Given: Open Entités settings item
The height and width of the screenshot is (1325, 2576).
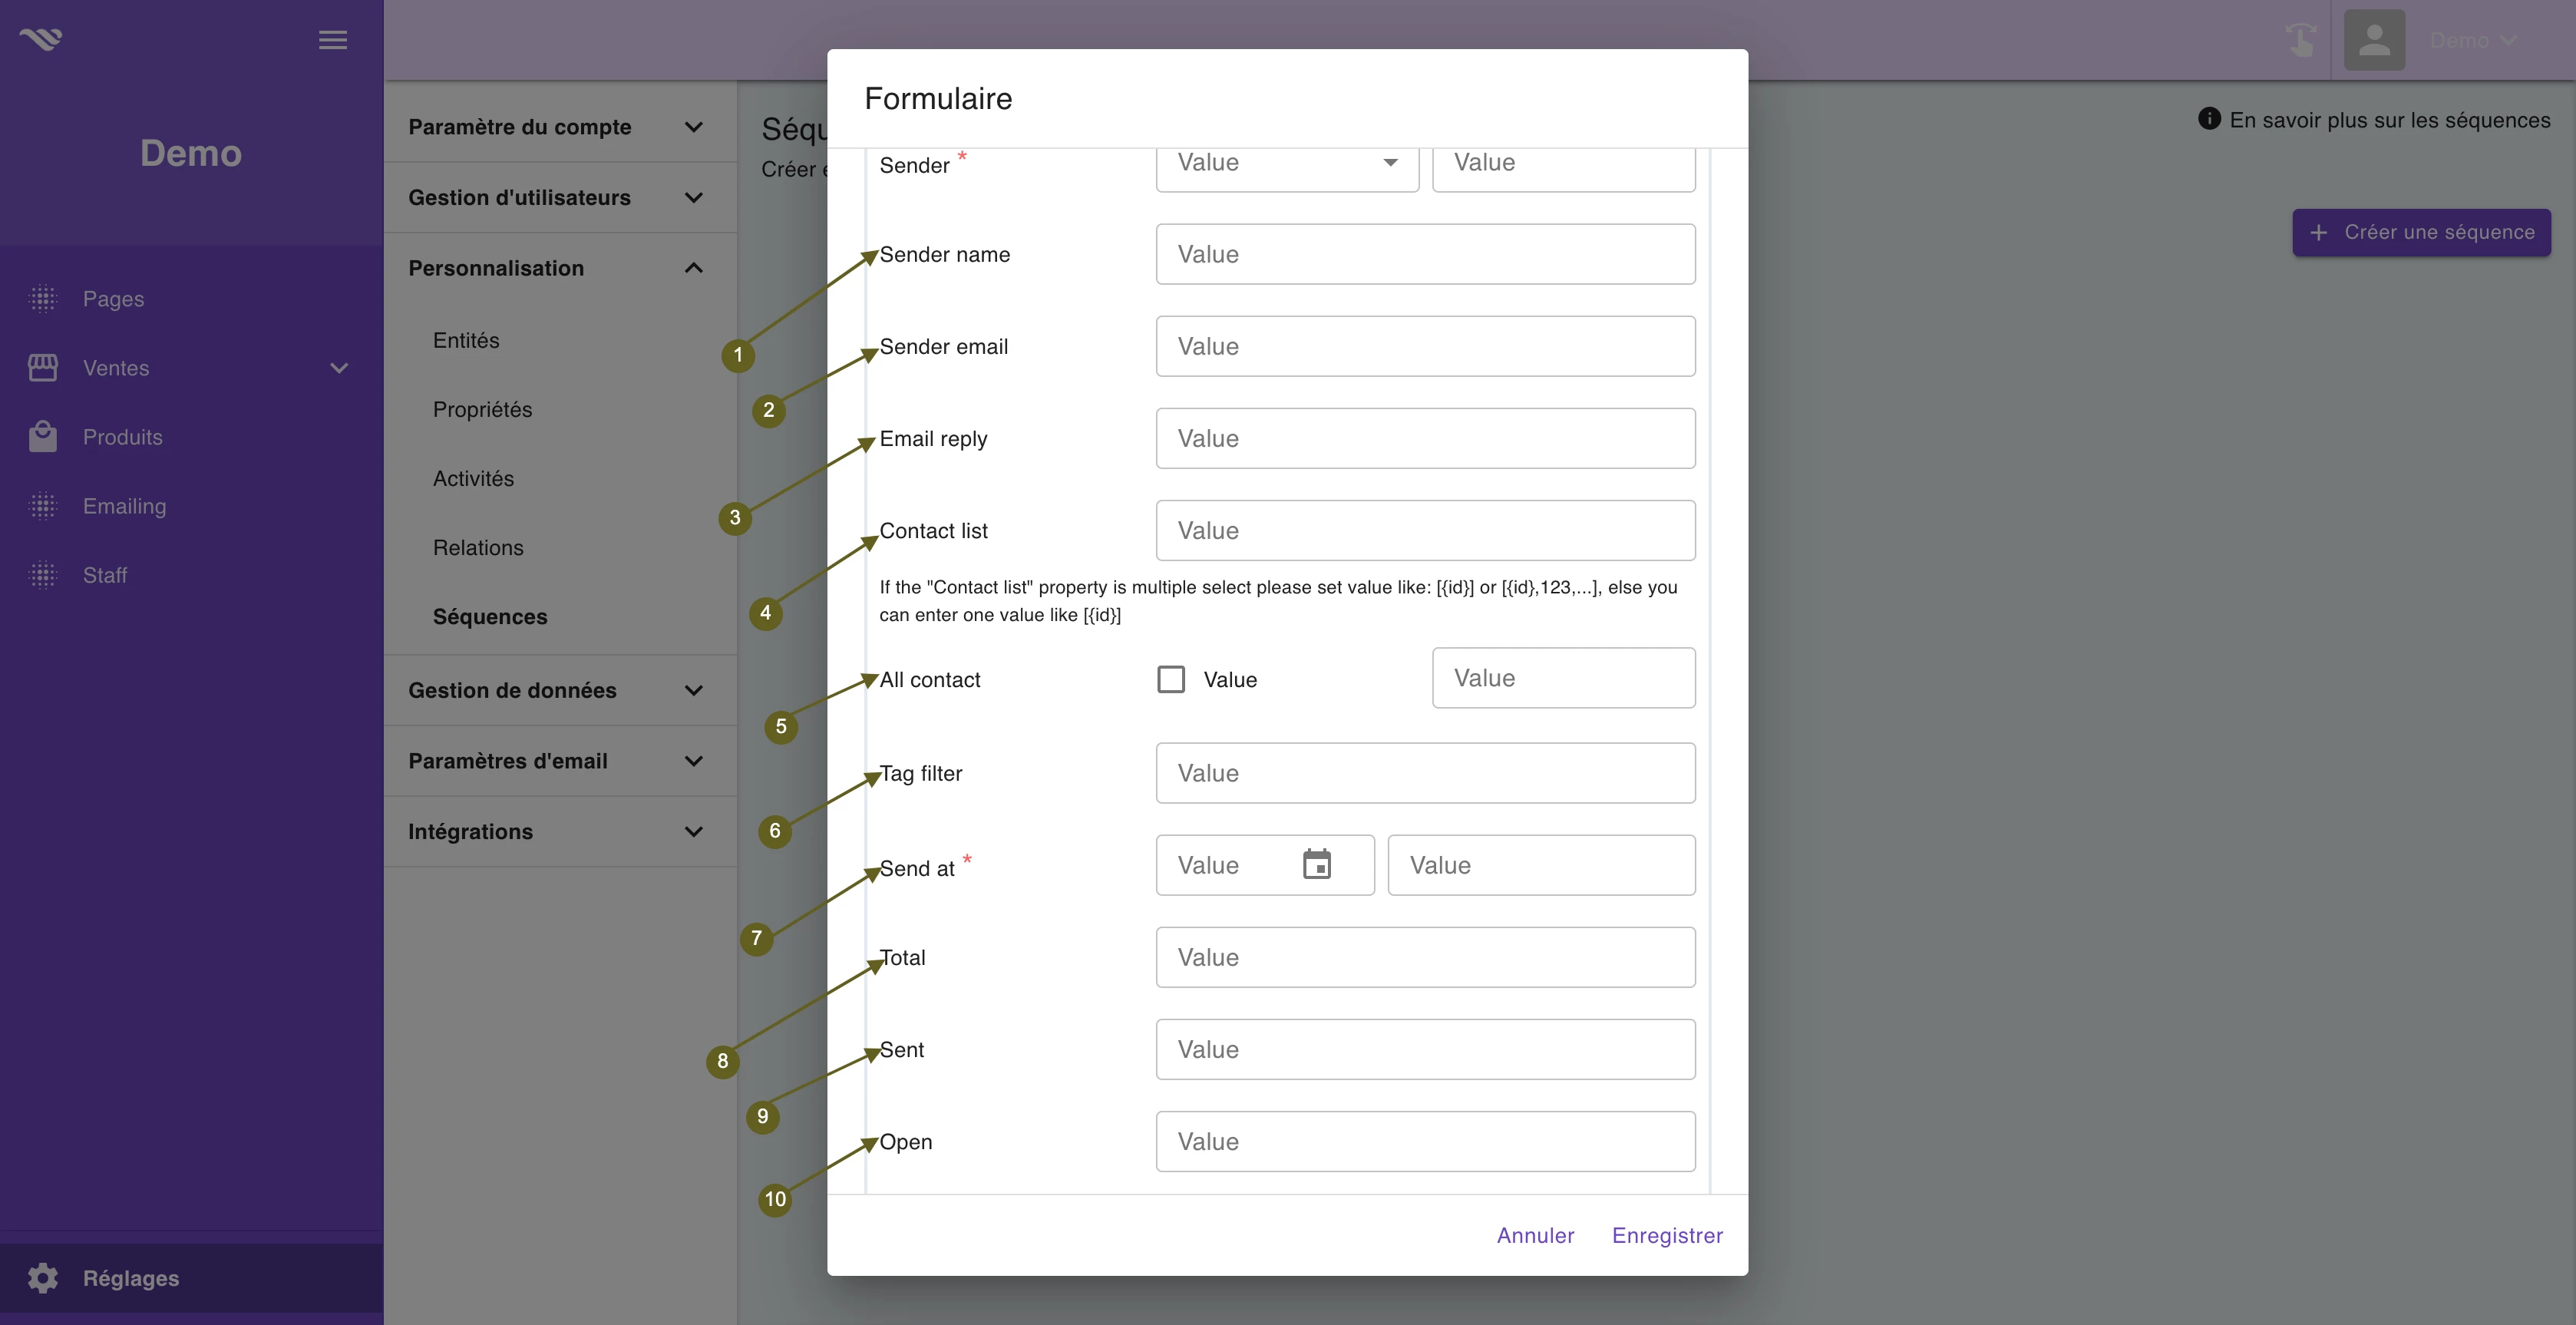Looking at the screenshot, I should (466, 340).
